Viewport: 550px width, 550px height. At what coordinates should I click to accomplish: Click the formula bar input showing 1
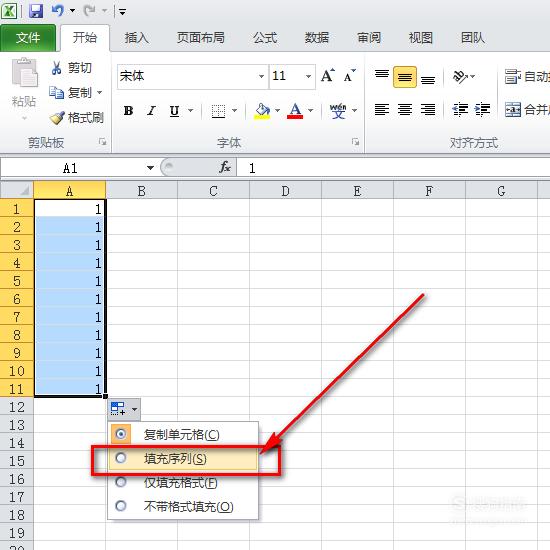(x=393, y=168)
